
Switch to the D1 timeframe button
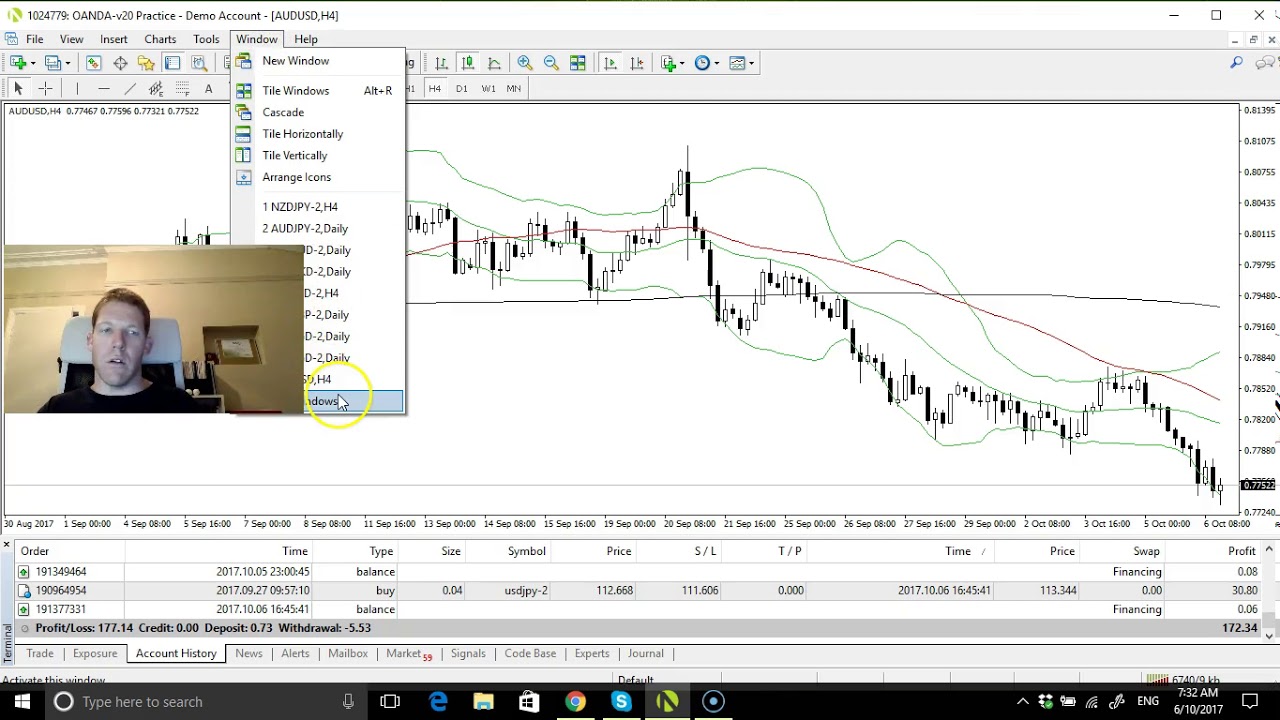pyautogui.click(x=461, y=89)
